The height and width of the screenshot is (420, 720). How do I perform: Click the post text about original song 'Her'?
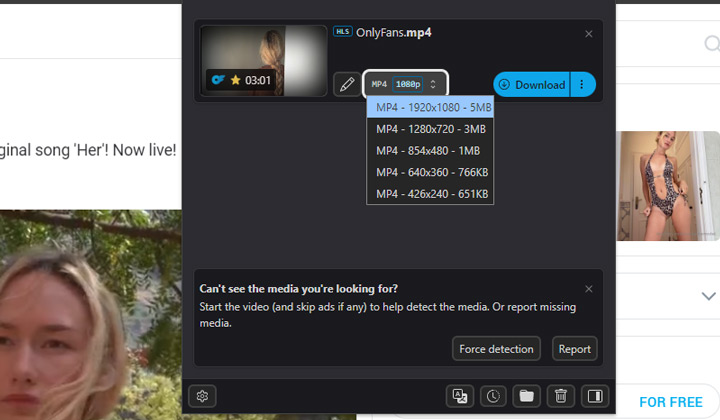coord(88,150)
